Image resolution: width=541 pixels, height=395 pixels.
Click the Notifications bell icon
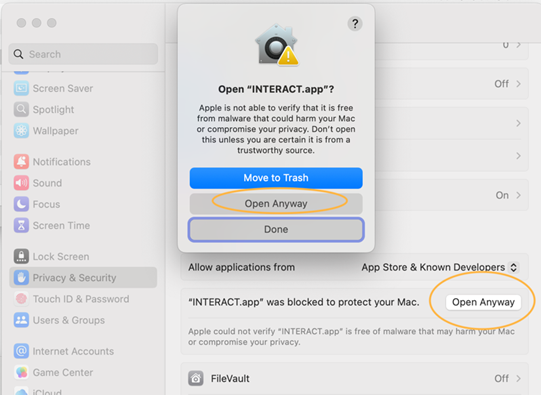pyautogui.click(x=21, y=162)
